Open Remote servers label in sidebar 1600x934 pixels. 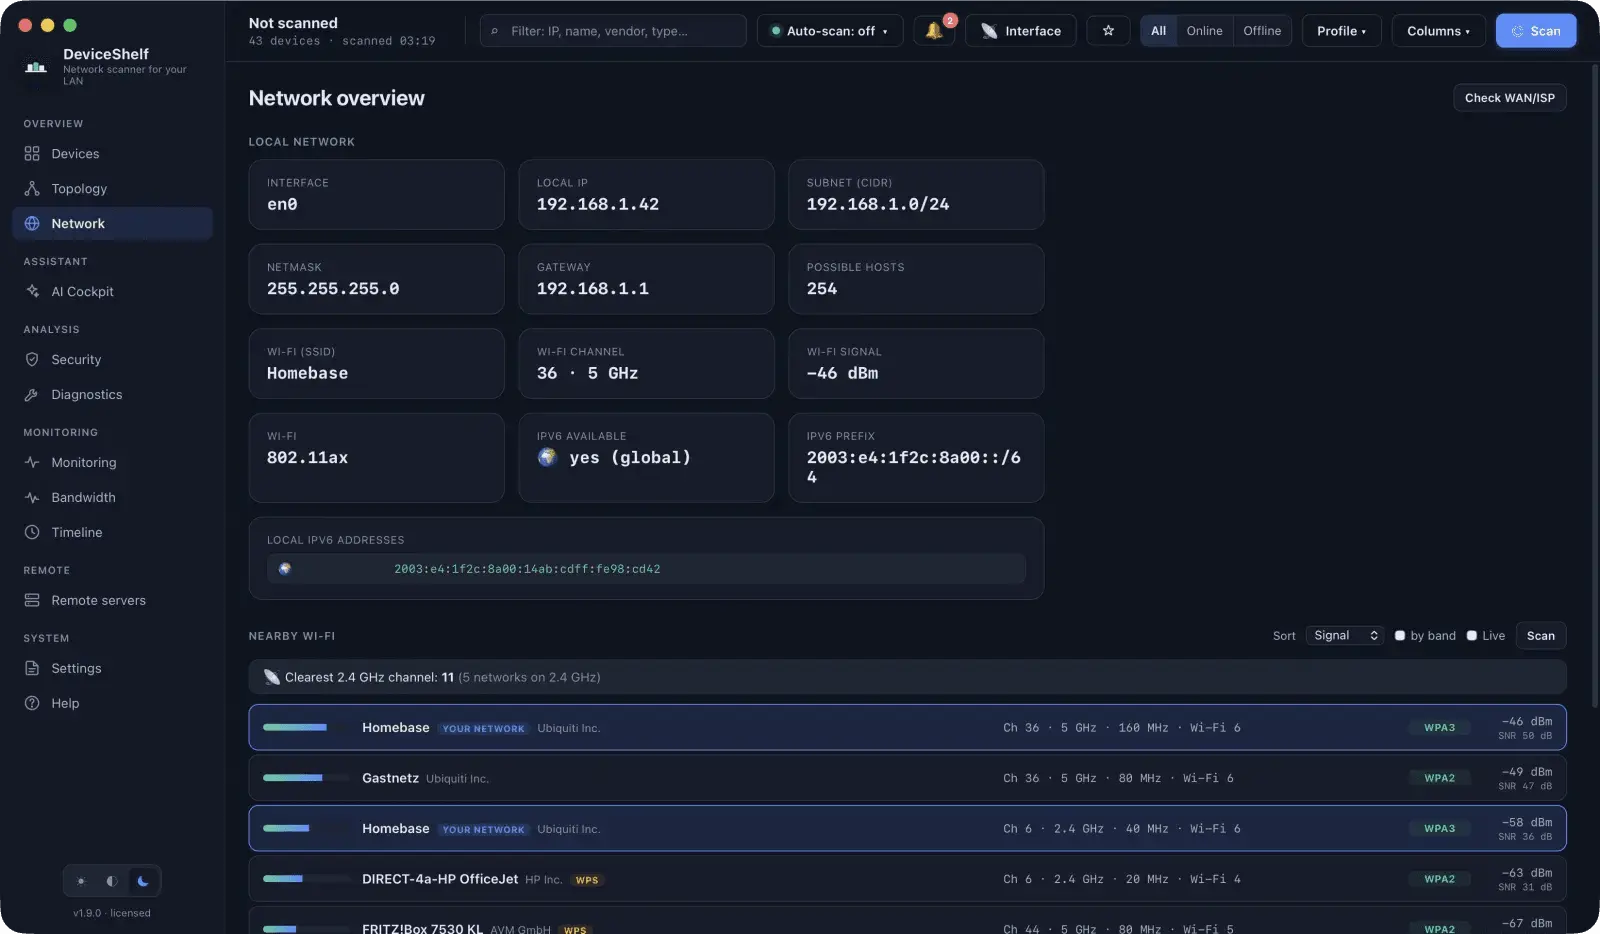(x=98, y=601)
